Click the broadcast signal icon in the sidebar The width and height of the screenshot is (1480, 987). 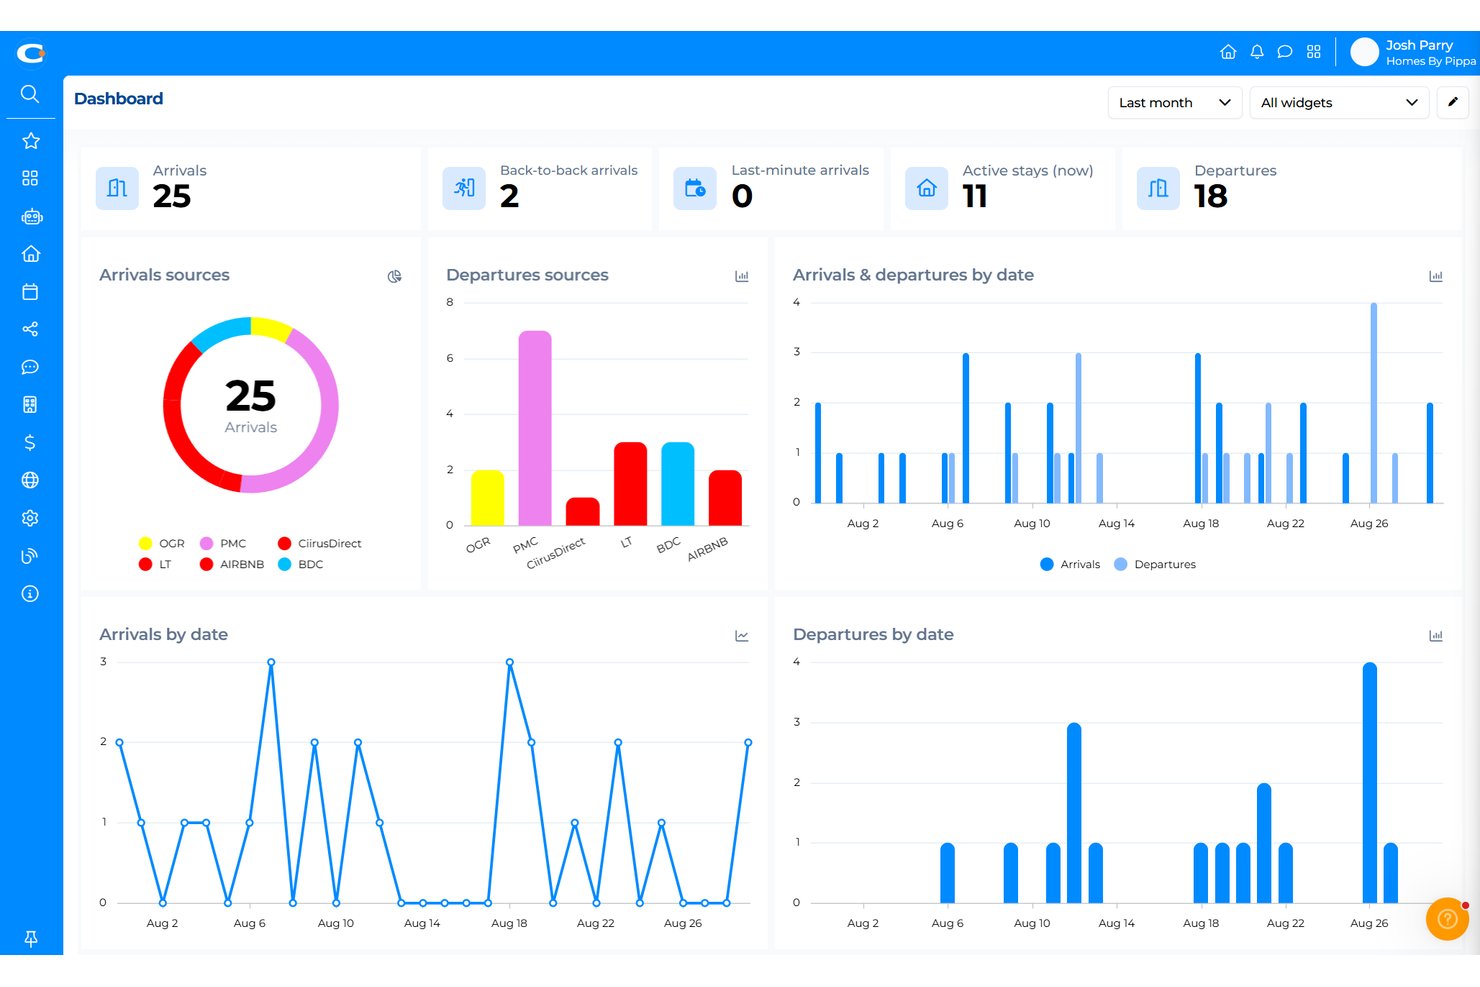click(30, 556)
